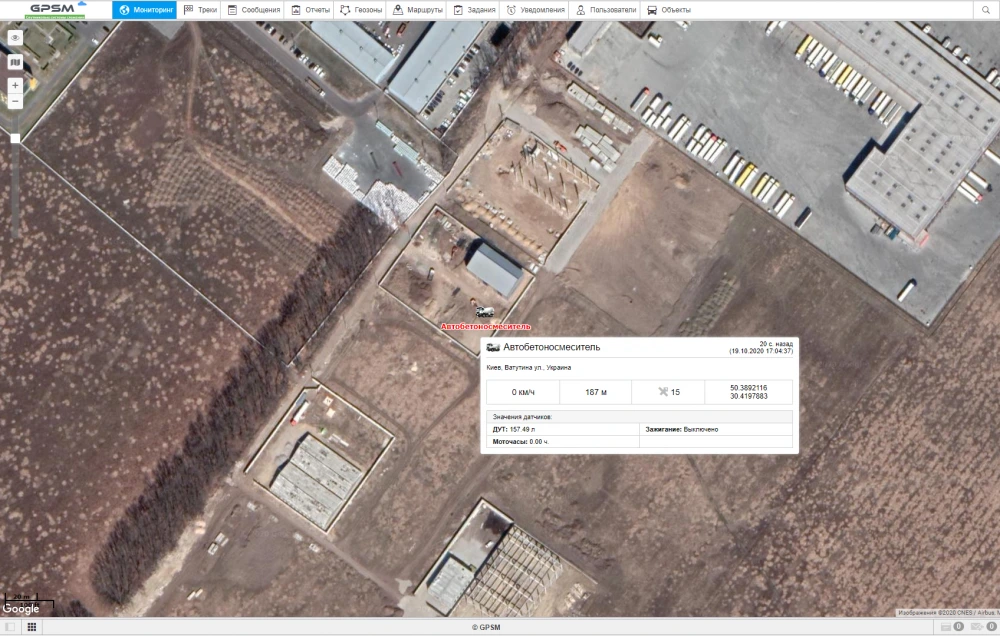This screenshot has height=638, width=1000.
Task: Open the Мониторинг tab
Action: (144, 10)
